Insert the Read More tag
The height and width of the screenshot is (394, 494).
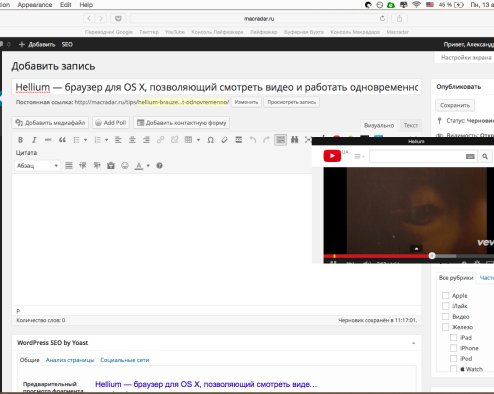(x=238, y=140)
